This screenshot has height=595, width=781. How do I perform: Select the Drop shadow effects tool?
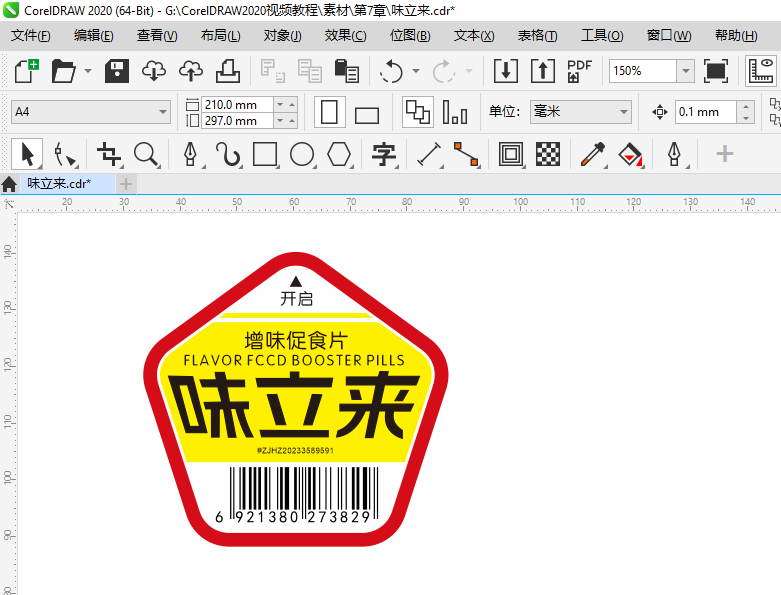coord(511,154)
